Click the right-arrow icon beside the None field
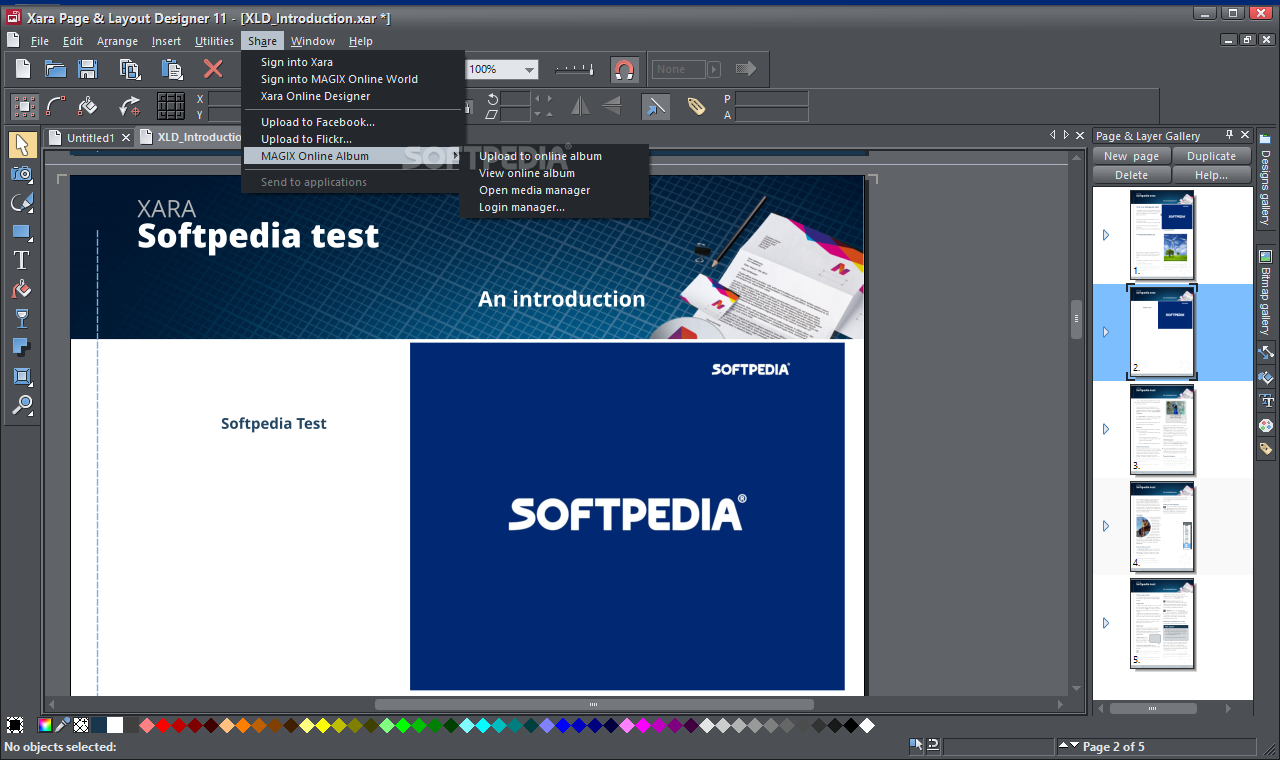The height and width of the screenshot is (760, 1280). pyautogui.click(x=745, y=69)
